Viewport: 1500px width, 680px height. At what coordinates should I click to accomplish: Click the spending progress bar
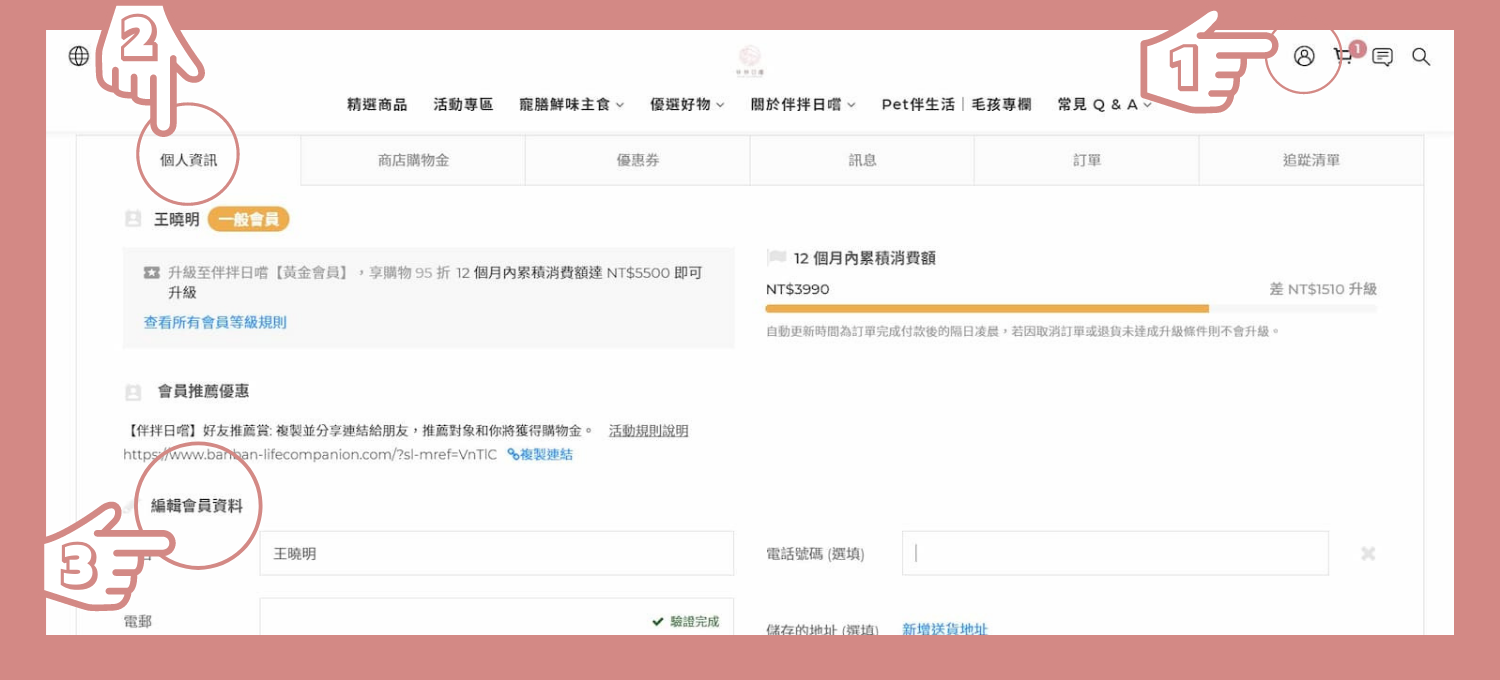click(1070, 309)
